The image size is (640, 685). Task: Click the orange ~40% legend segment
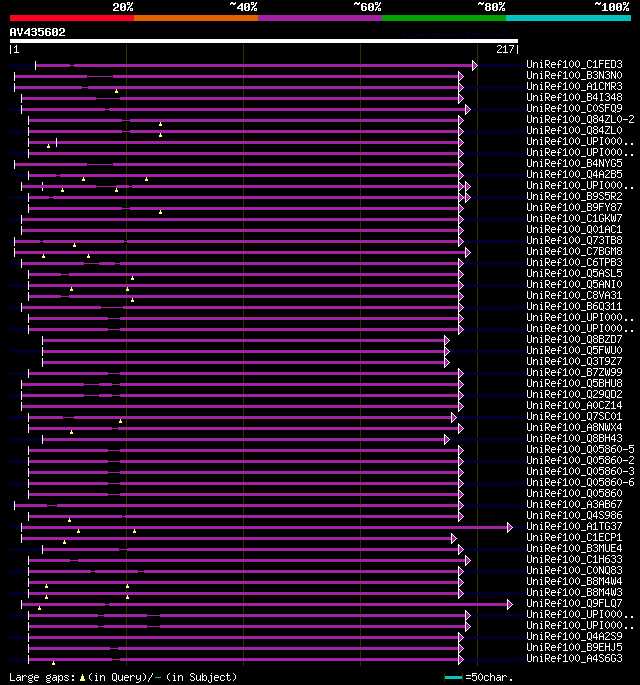(196, 18)
